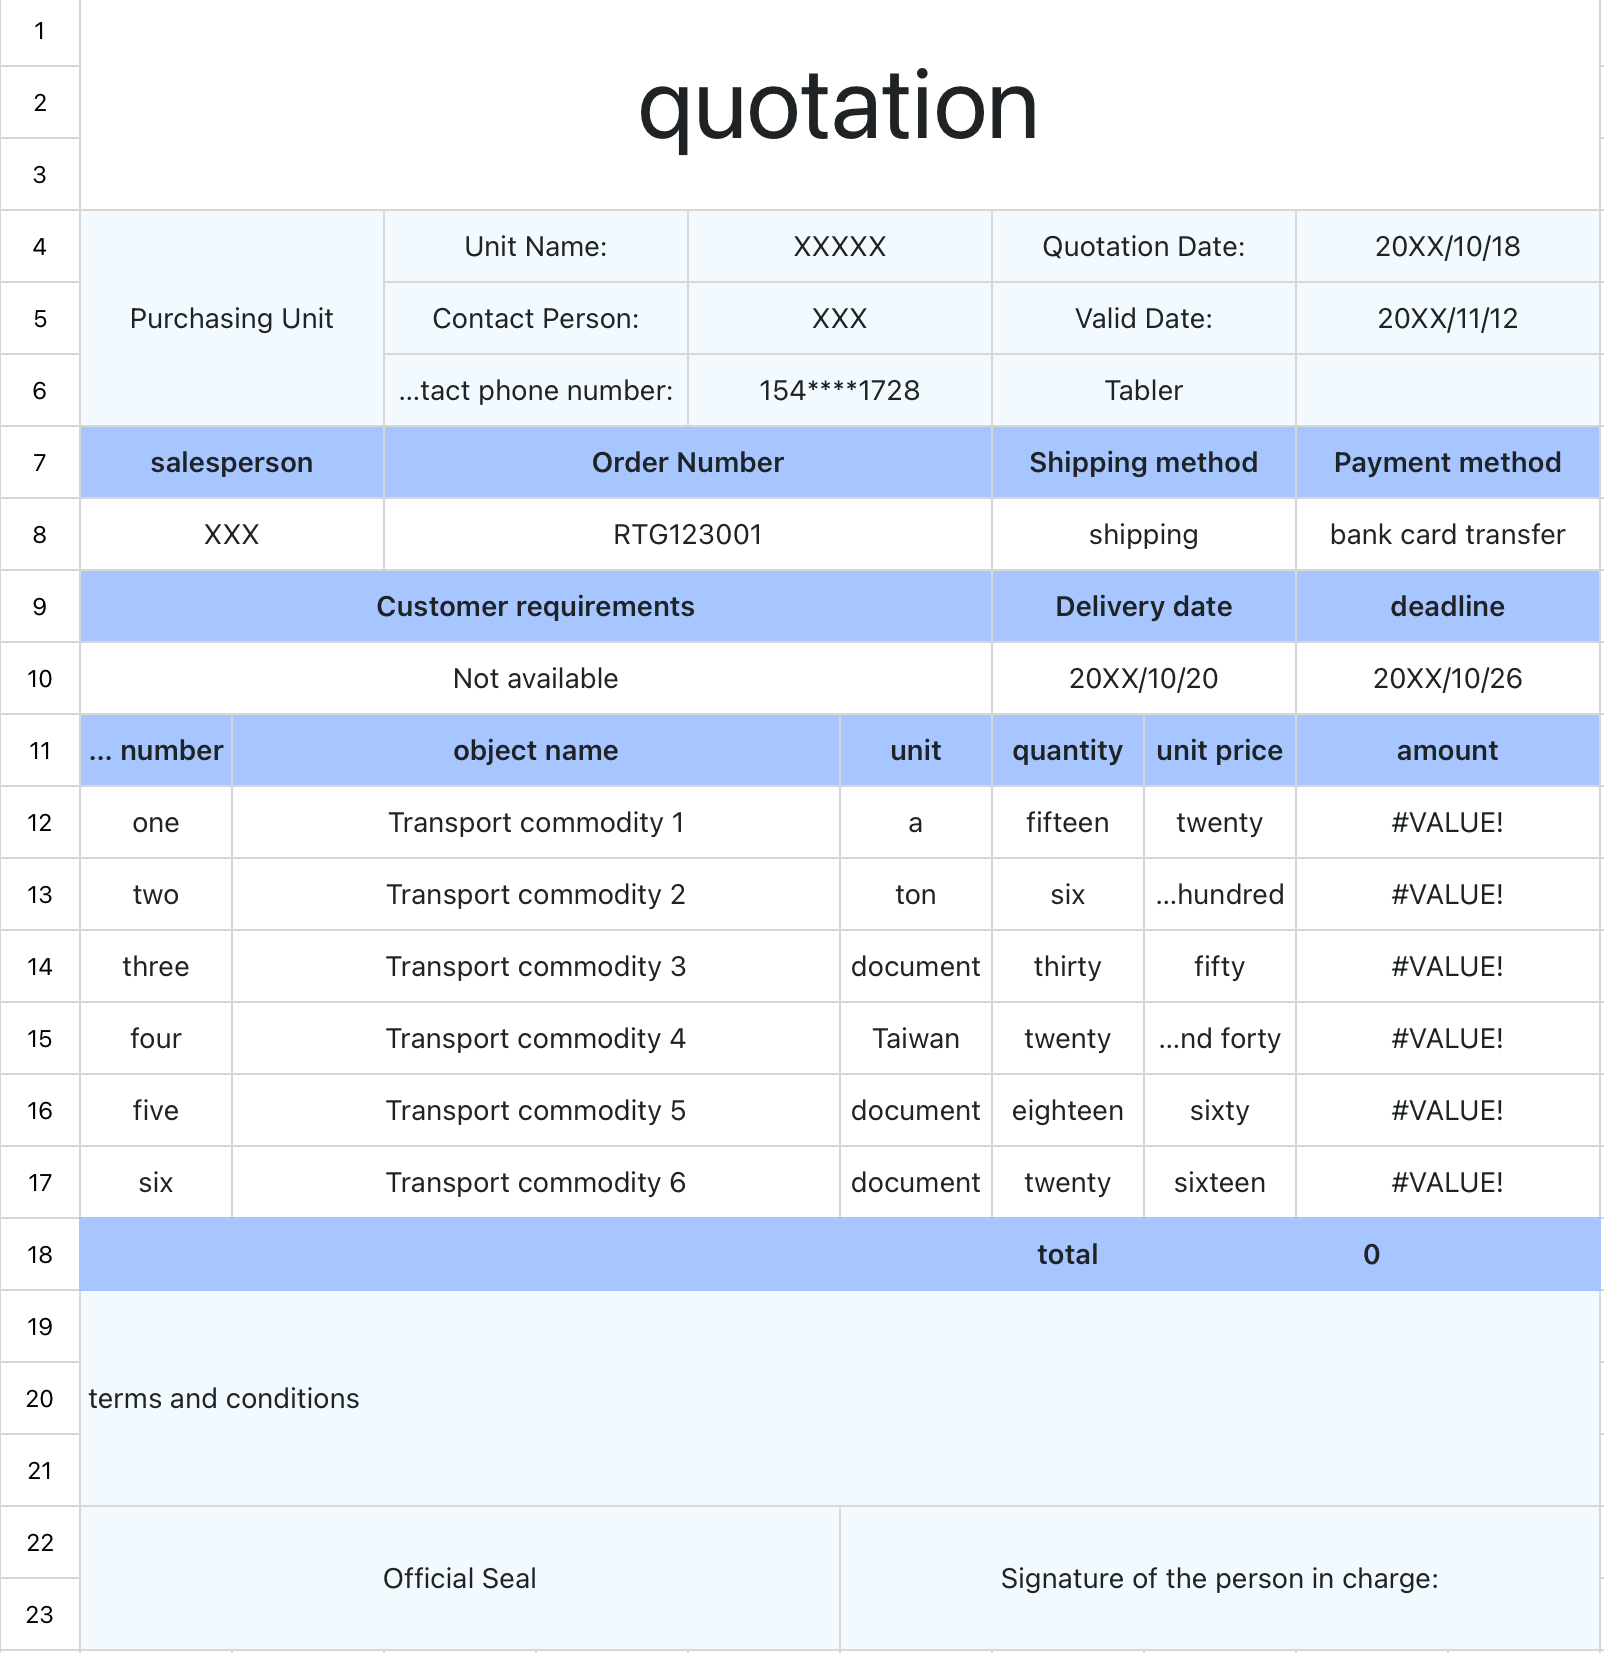Select the phone number 154****1728 cell
This screenshot has height=1653, width=1604.
pos(840,390)
